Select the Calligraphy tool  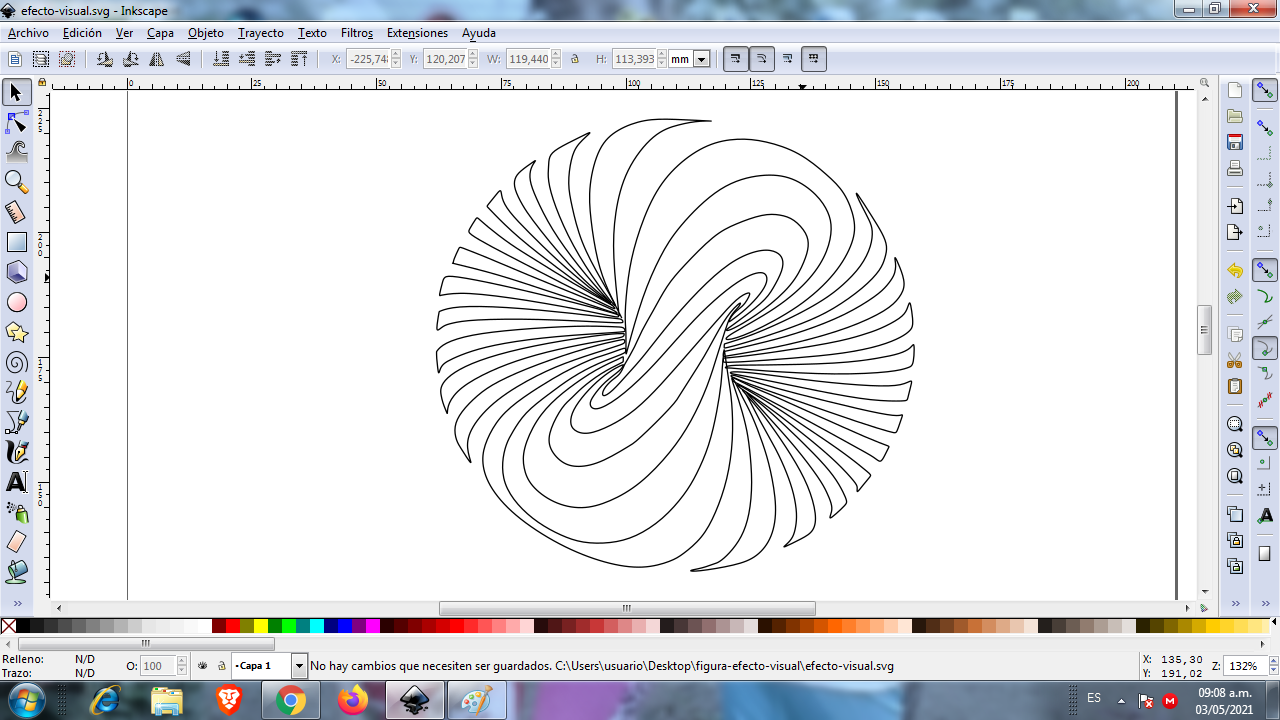[16, 452]
